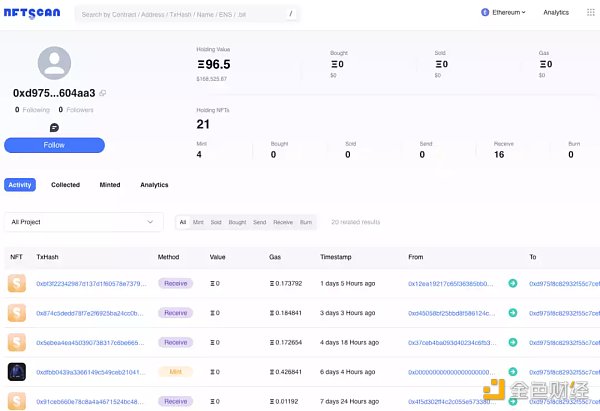Switch to the Minted tab

(110, 185)
